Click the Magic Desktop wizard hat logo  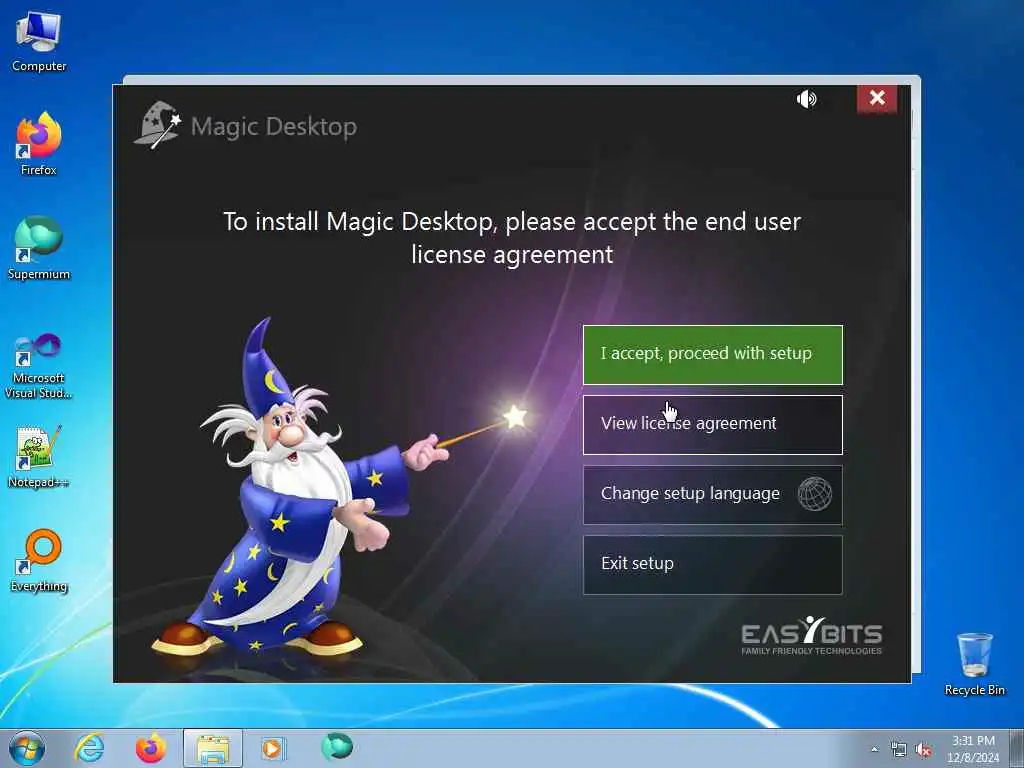157,124
